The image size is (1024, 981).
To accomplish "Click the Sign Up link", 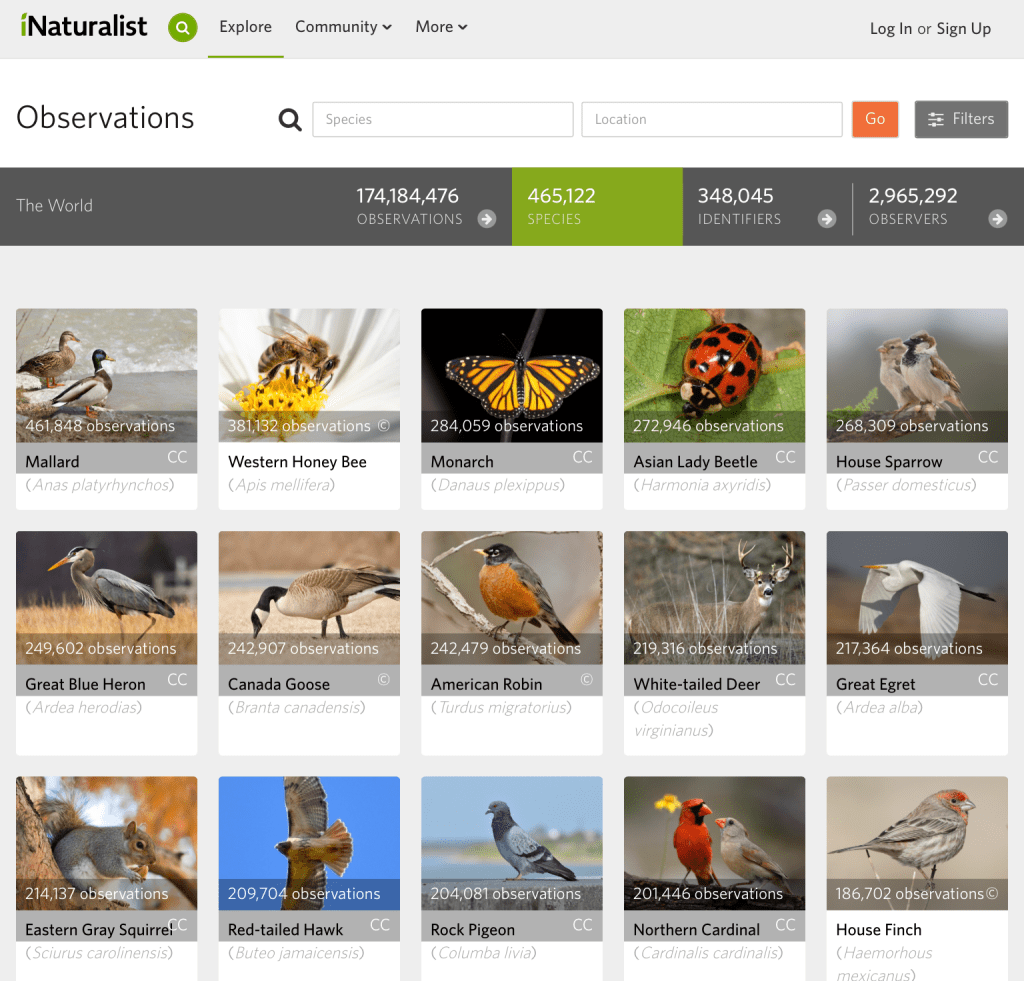I will [963, 29].
